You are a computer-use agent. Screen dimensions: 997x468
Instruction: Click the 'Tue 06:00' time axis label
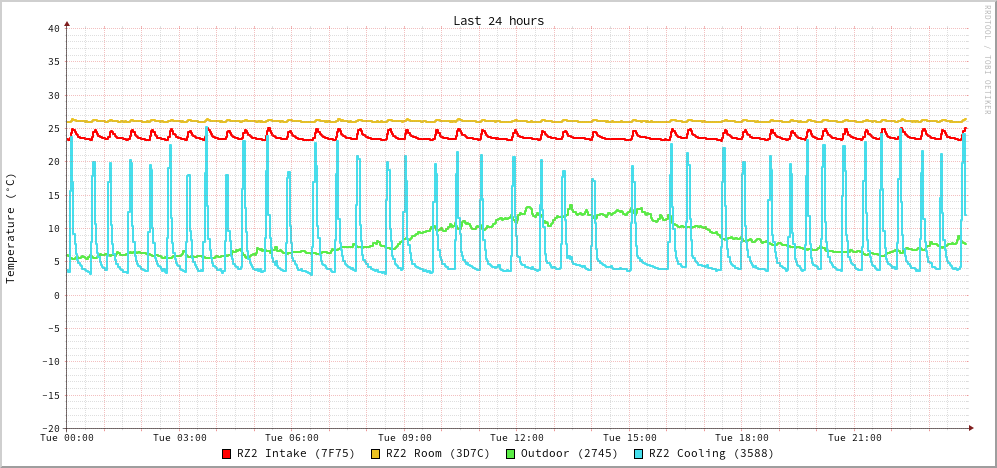292,438
